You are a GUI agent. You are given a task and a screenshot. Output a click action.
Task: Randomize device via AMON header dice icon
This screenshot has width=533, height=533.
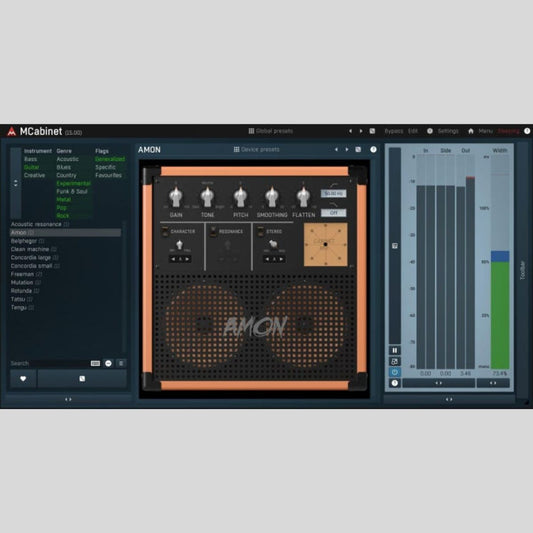point(358,149)
